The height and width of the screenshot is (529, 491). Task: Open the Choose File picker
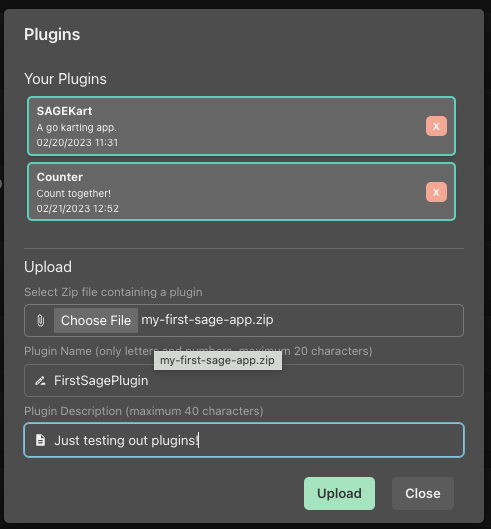click(96, 321)
